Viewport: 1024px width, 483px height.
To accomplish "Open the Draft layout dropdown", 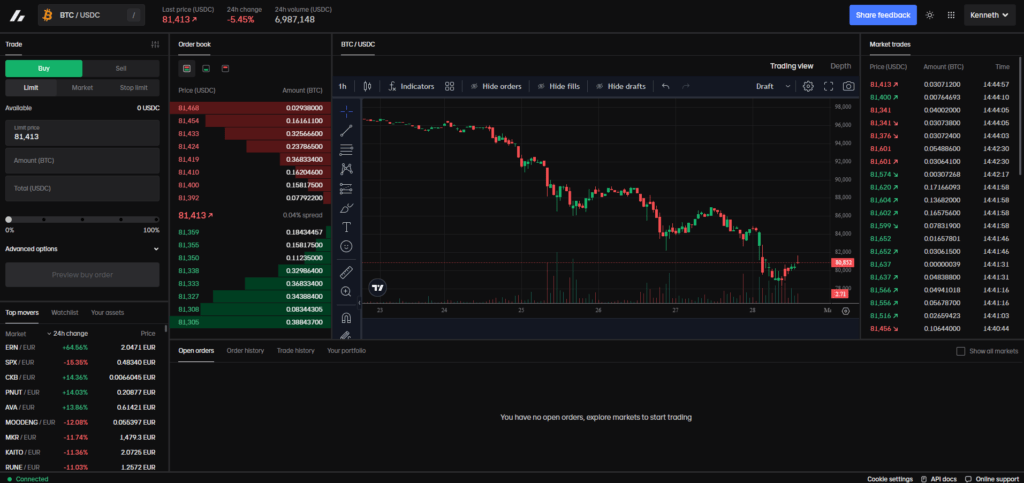I will tap(773, 86).
